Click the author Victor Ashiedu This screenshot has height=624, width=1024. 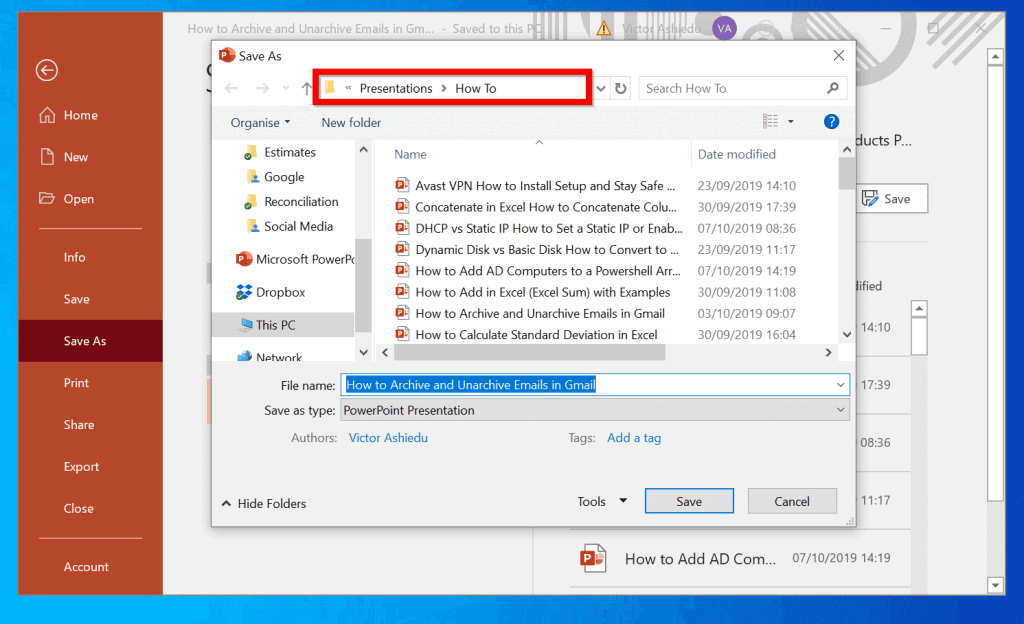388,437
